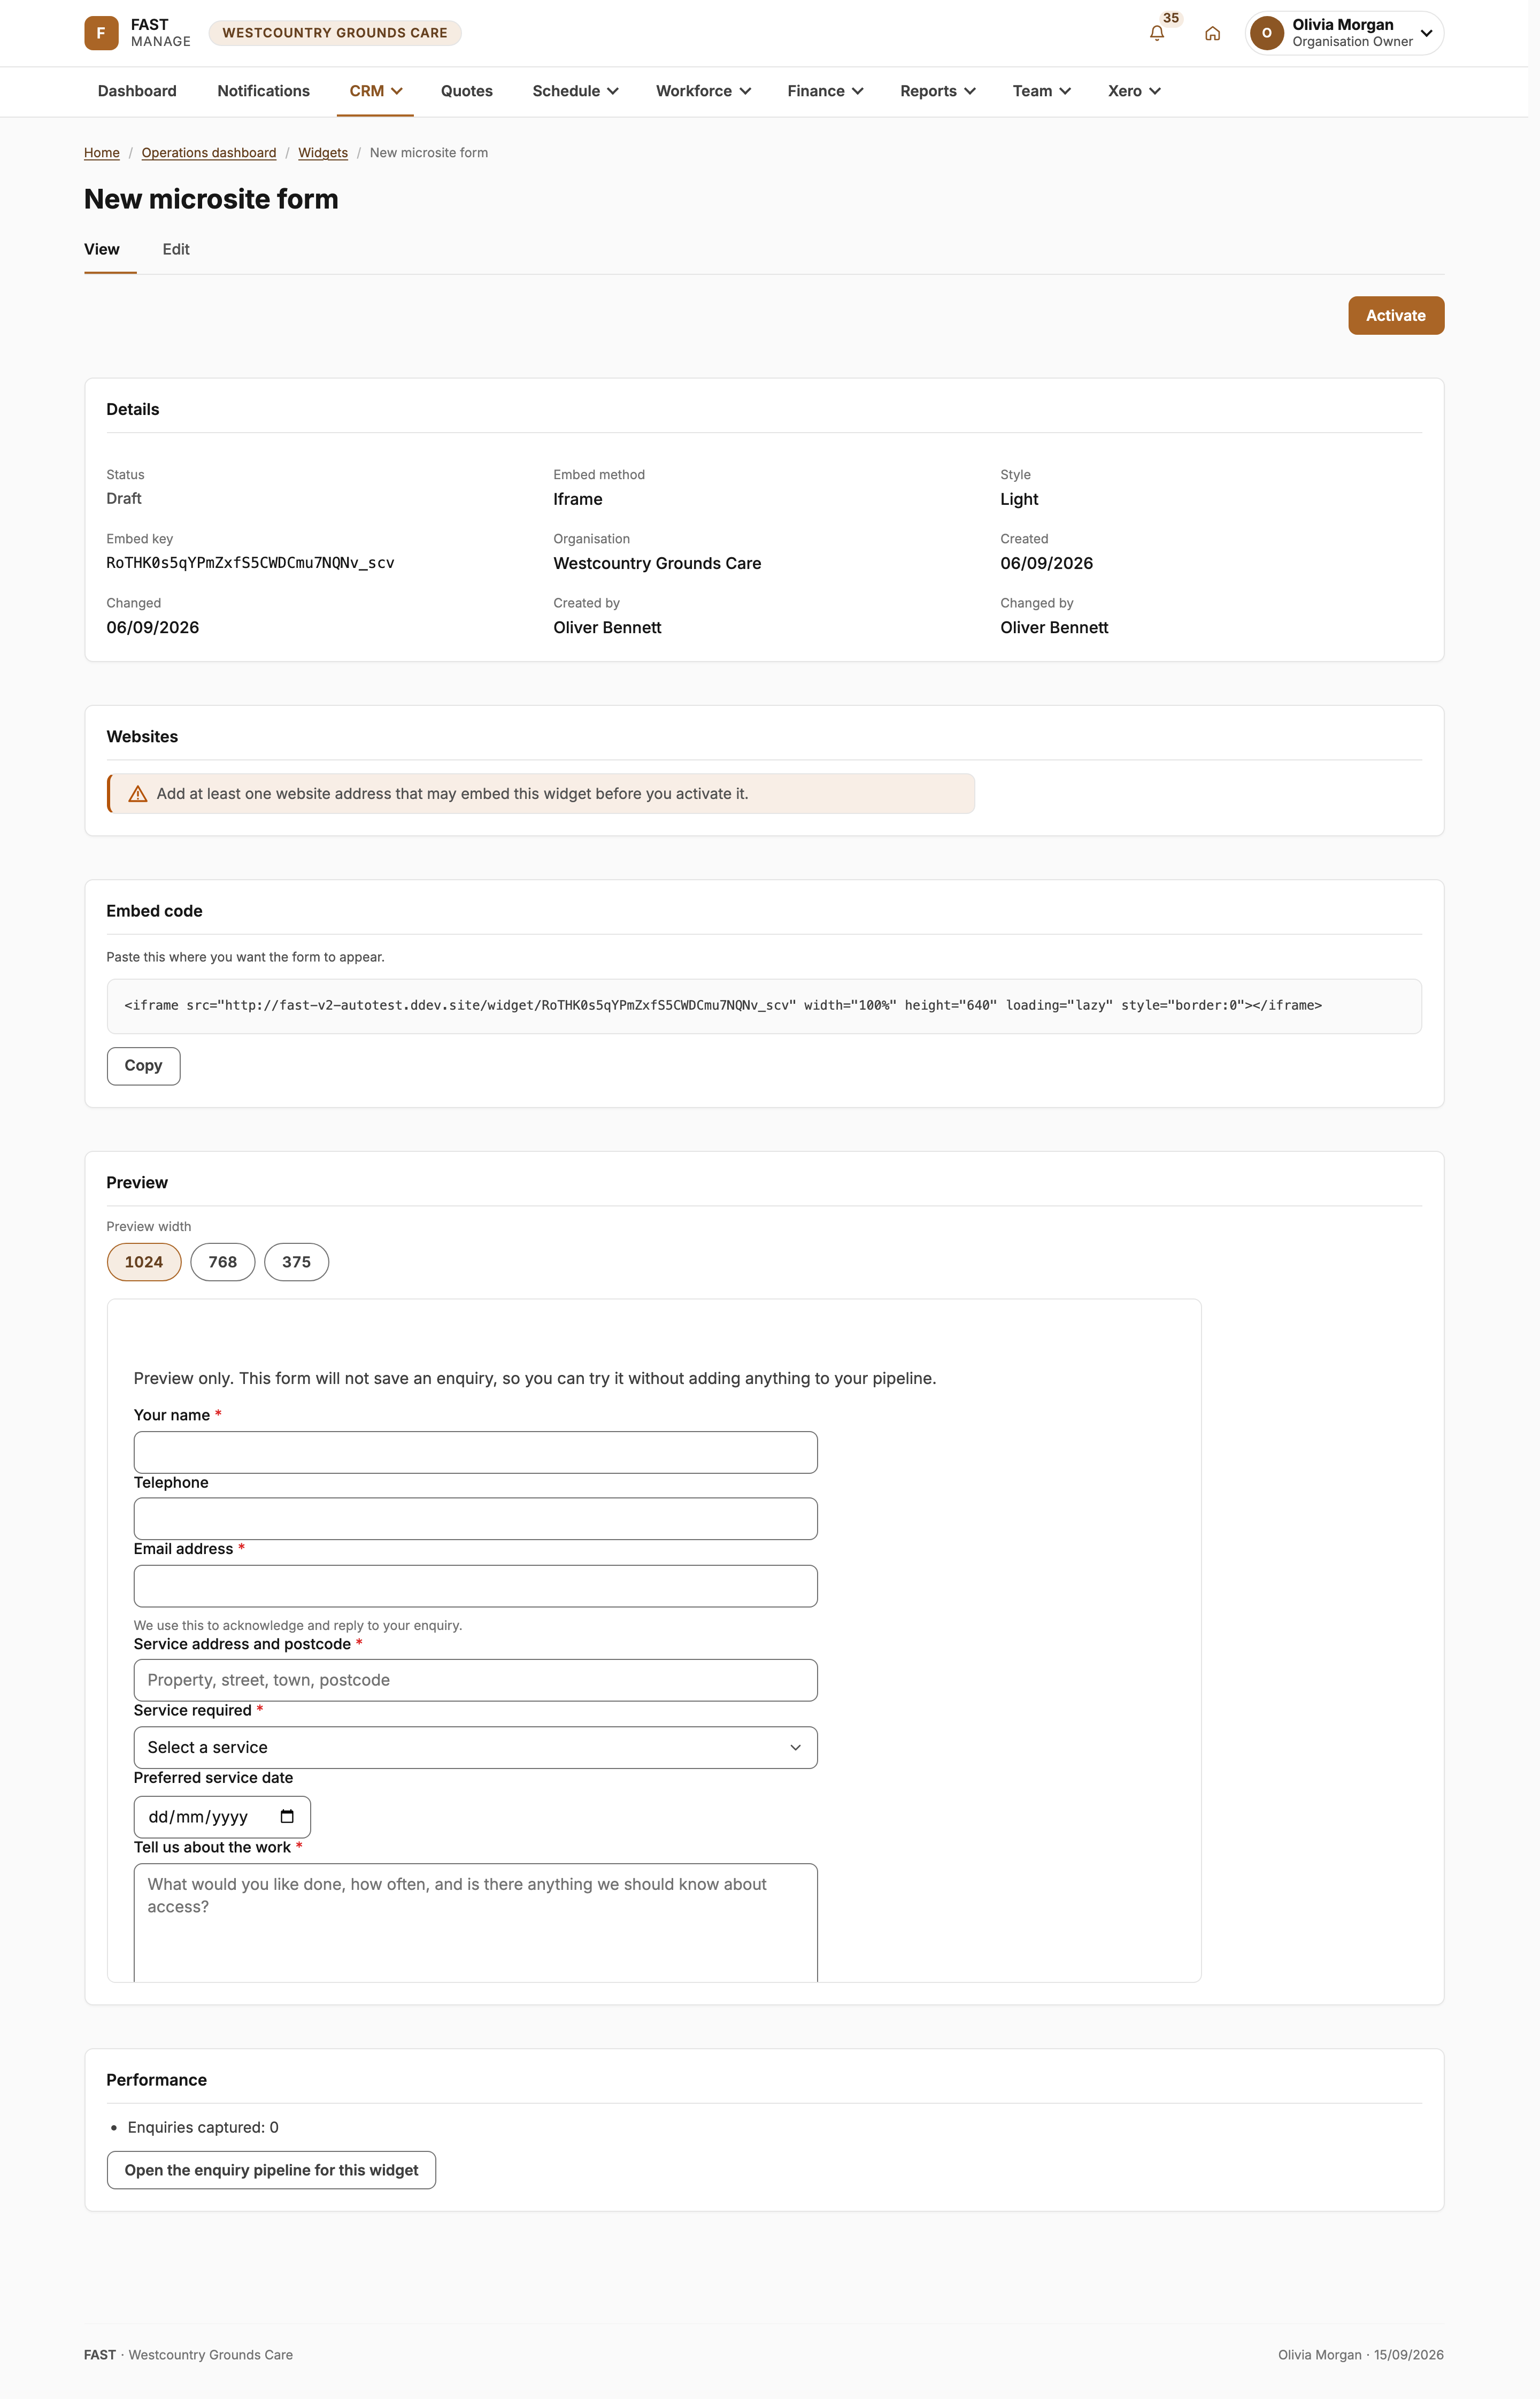Image resolution: width=1540 pixels, height=2399 pixels.
Task: Click the orange F logo icon
Action: 101,33
